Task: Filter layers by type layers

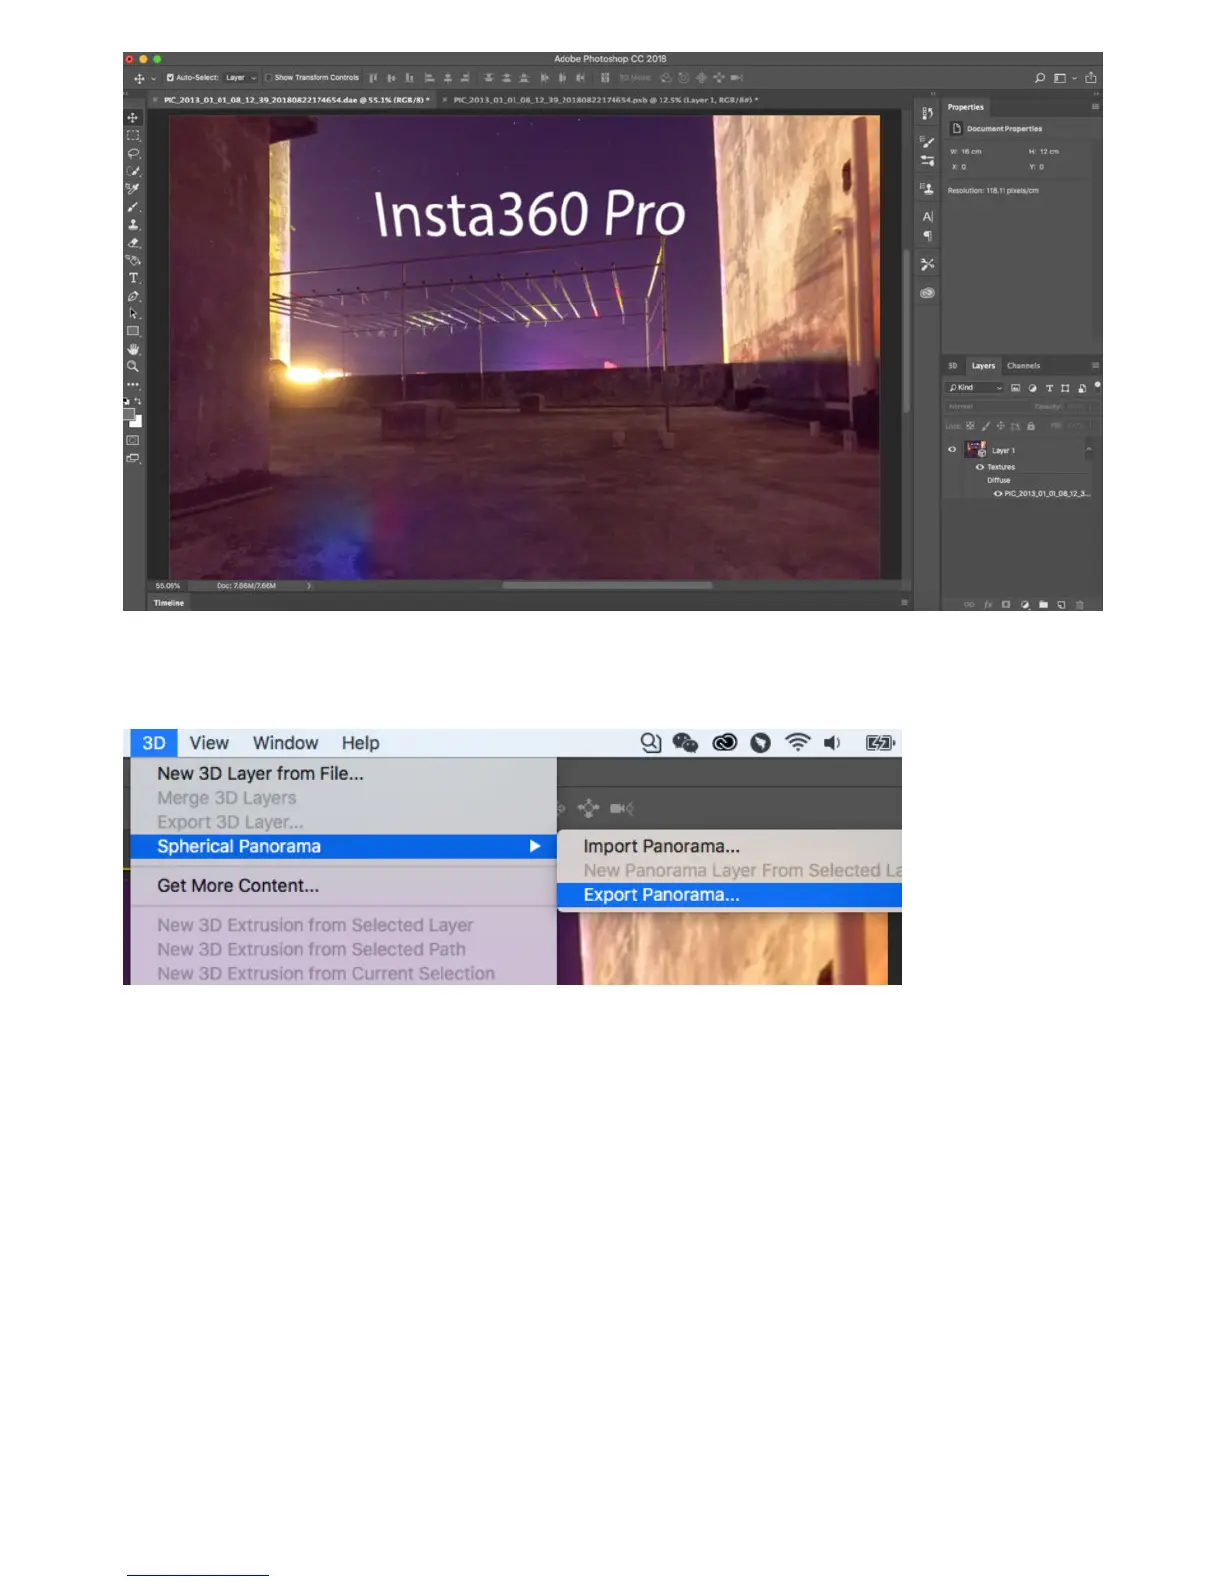Action: click(1049, 388)
